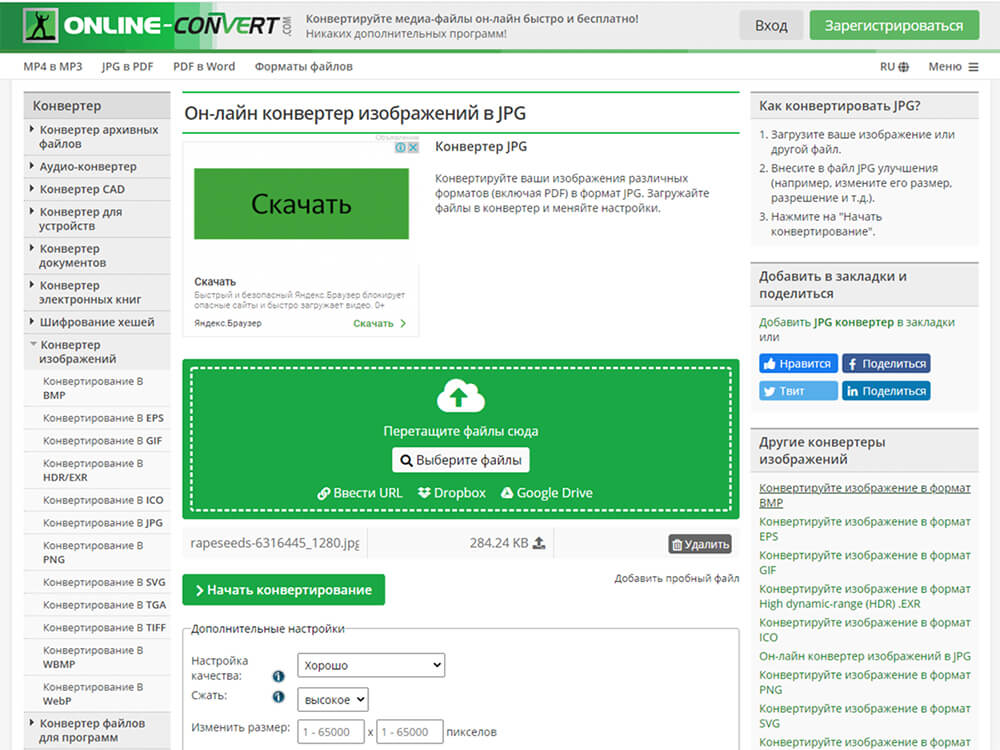Open the Сжать dropdown showing высокое
Viewport: 1000px width, 750px height.
(x=332, y=700)
